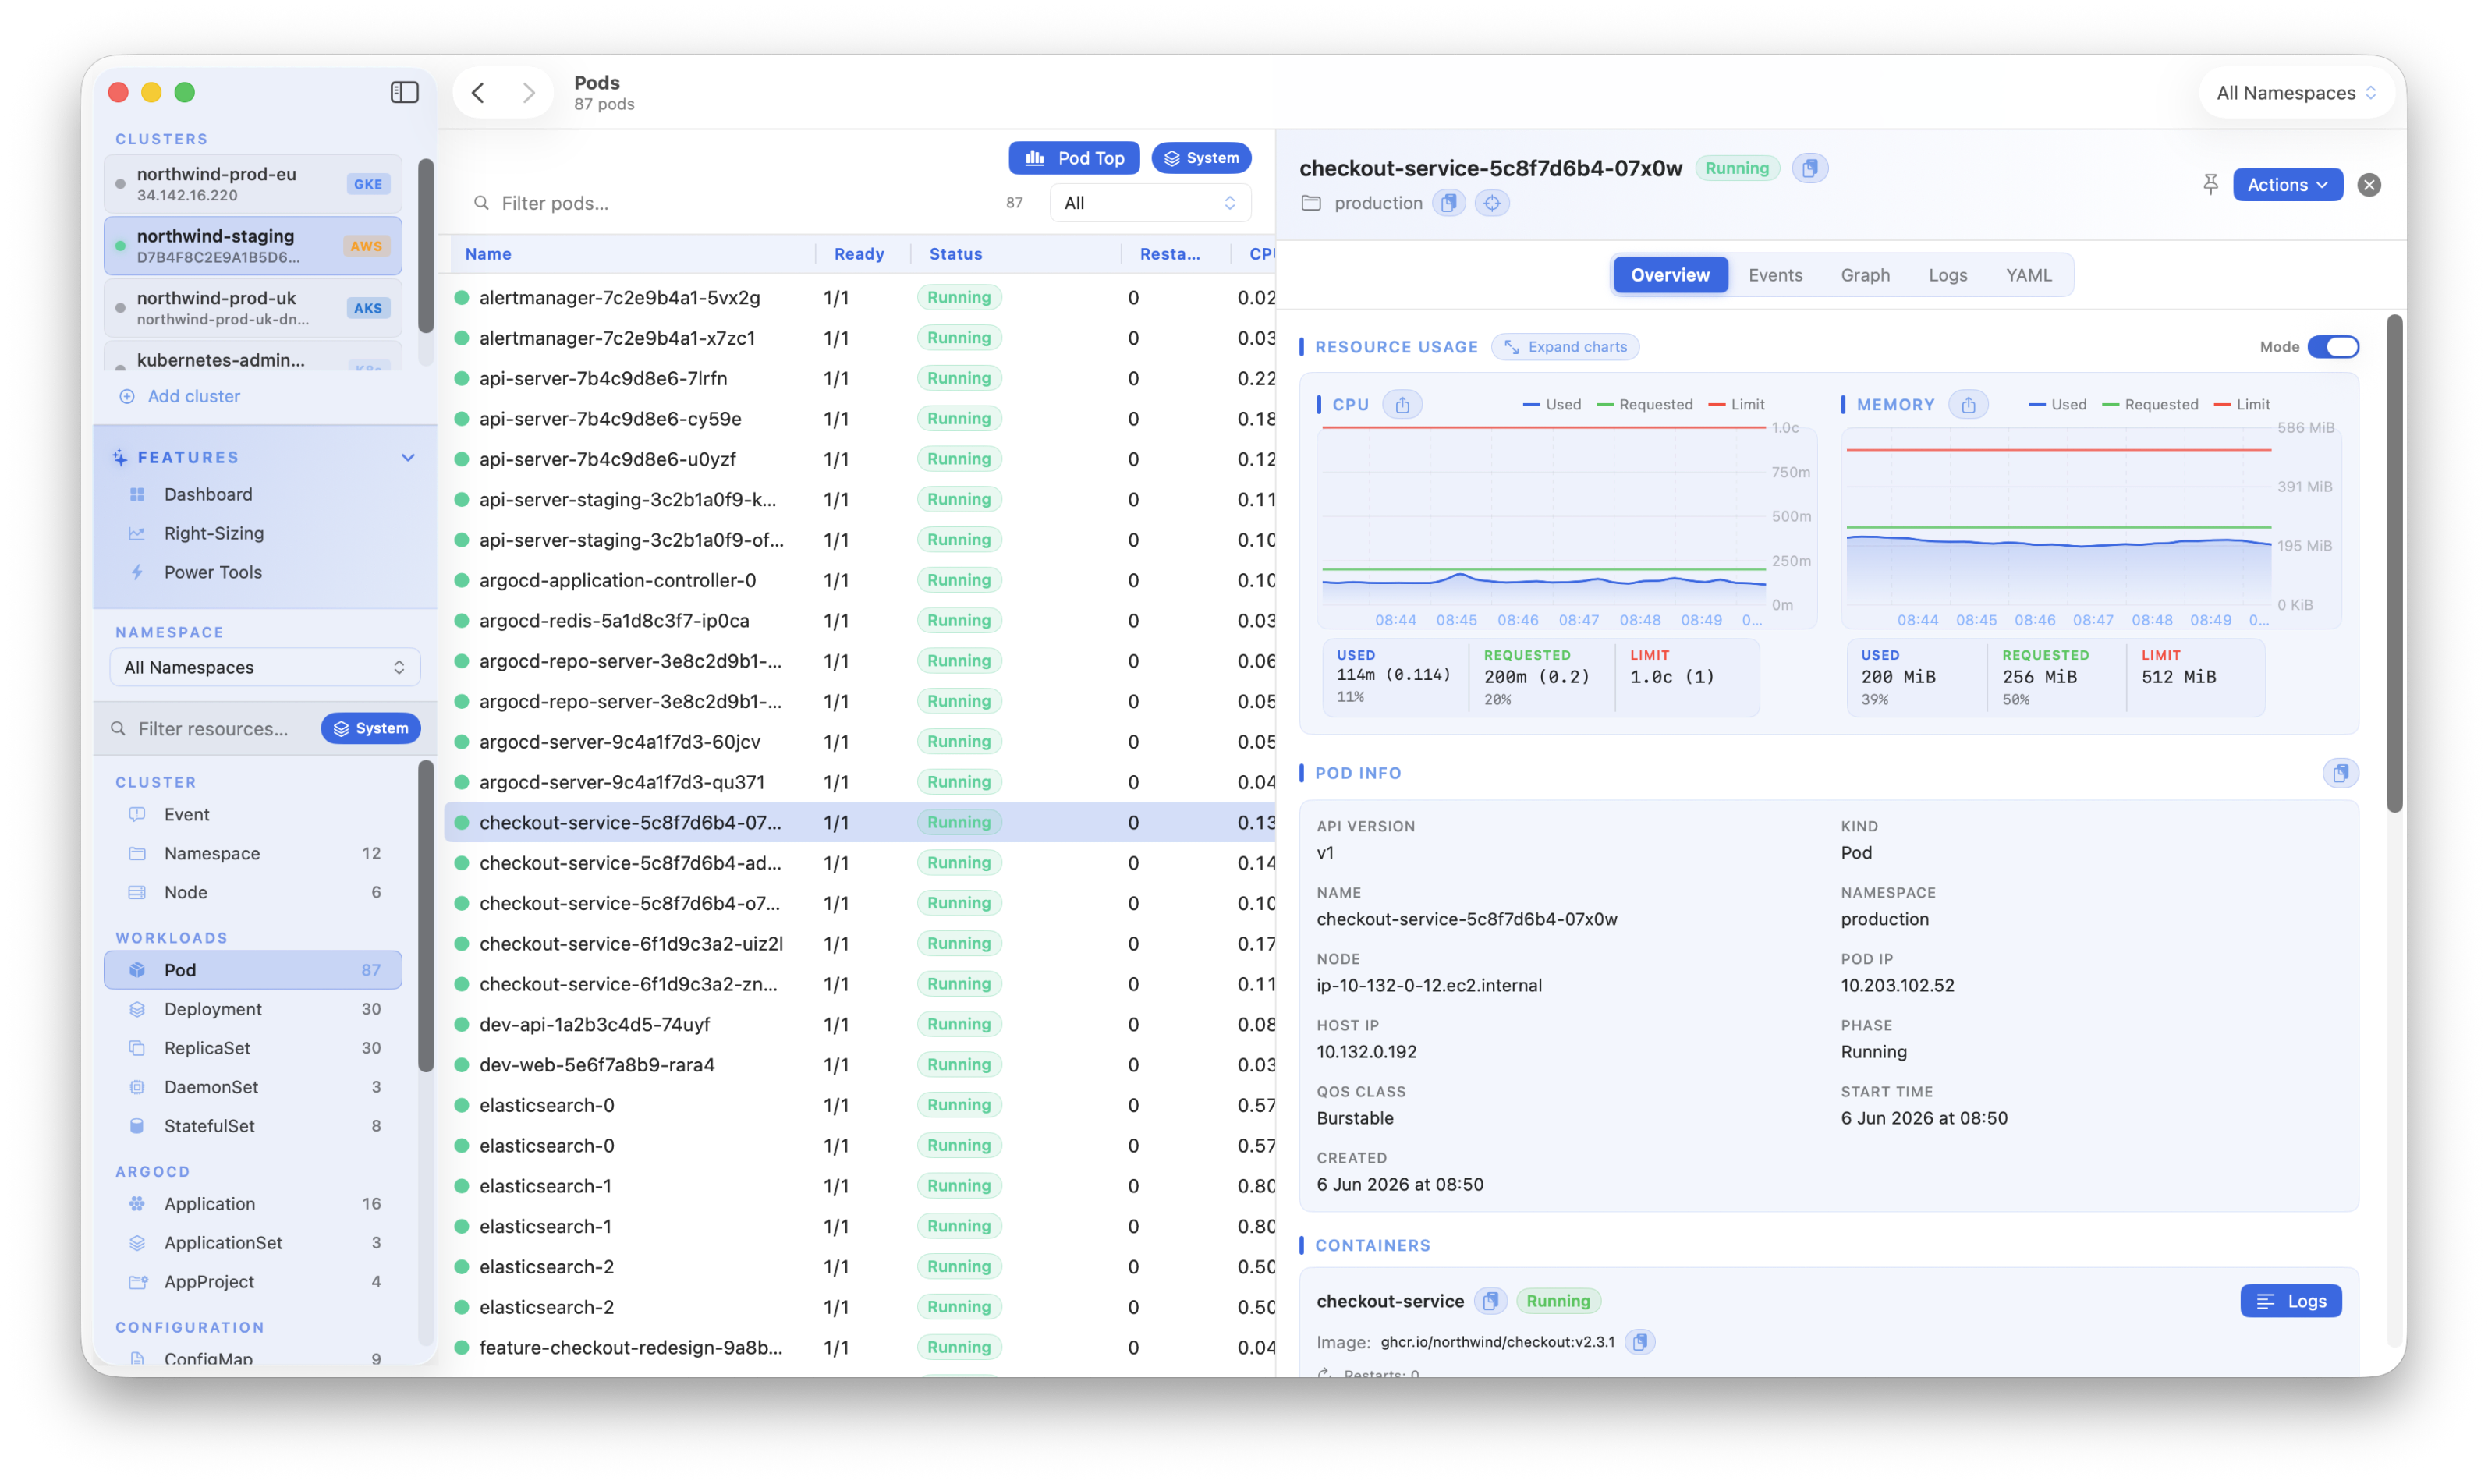Collapse the Features section

click(x=408, y=458)
